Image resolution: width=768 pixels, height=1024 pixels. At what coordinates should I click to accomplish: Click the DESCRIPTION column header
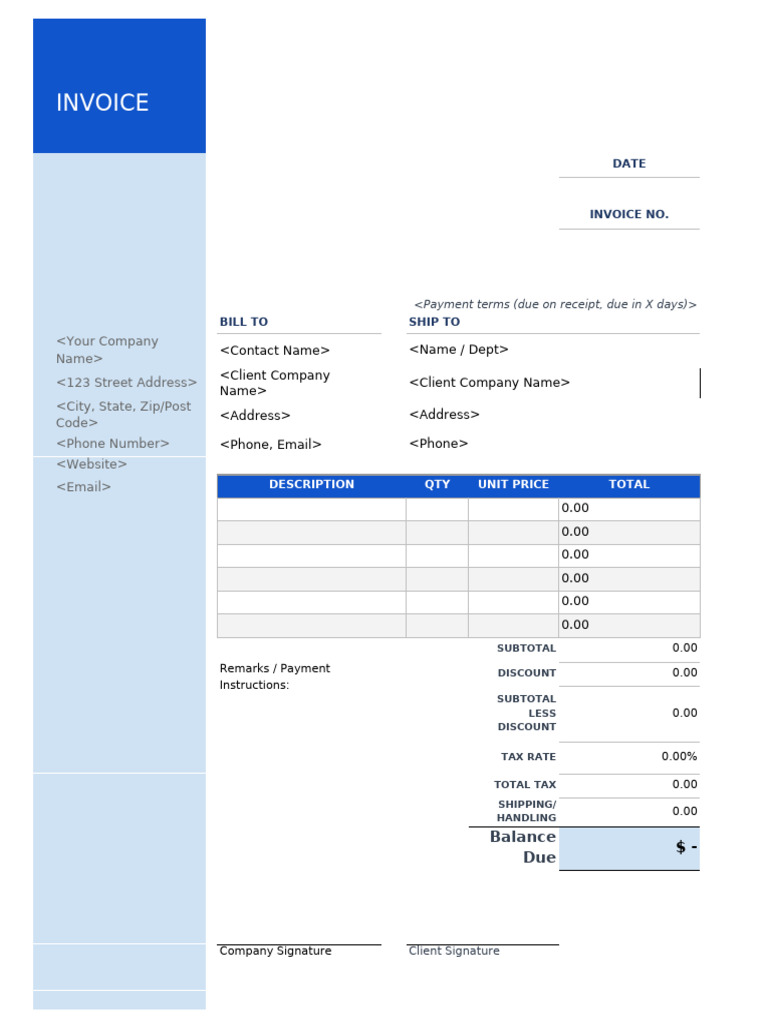[x=312, y=485]
